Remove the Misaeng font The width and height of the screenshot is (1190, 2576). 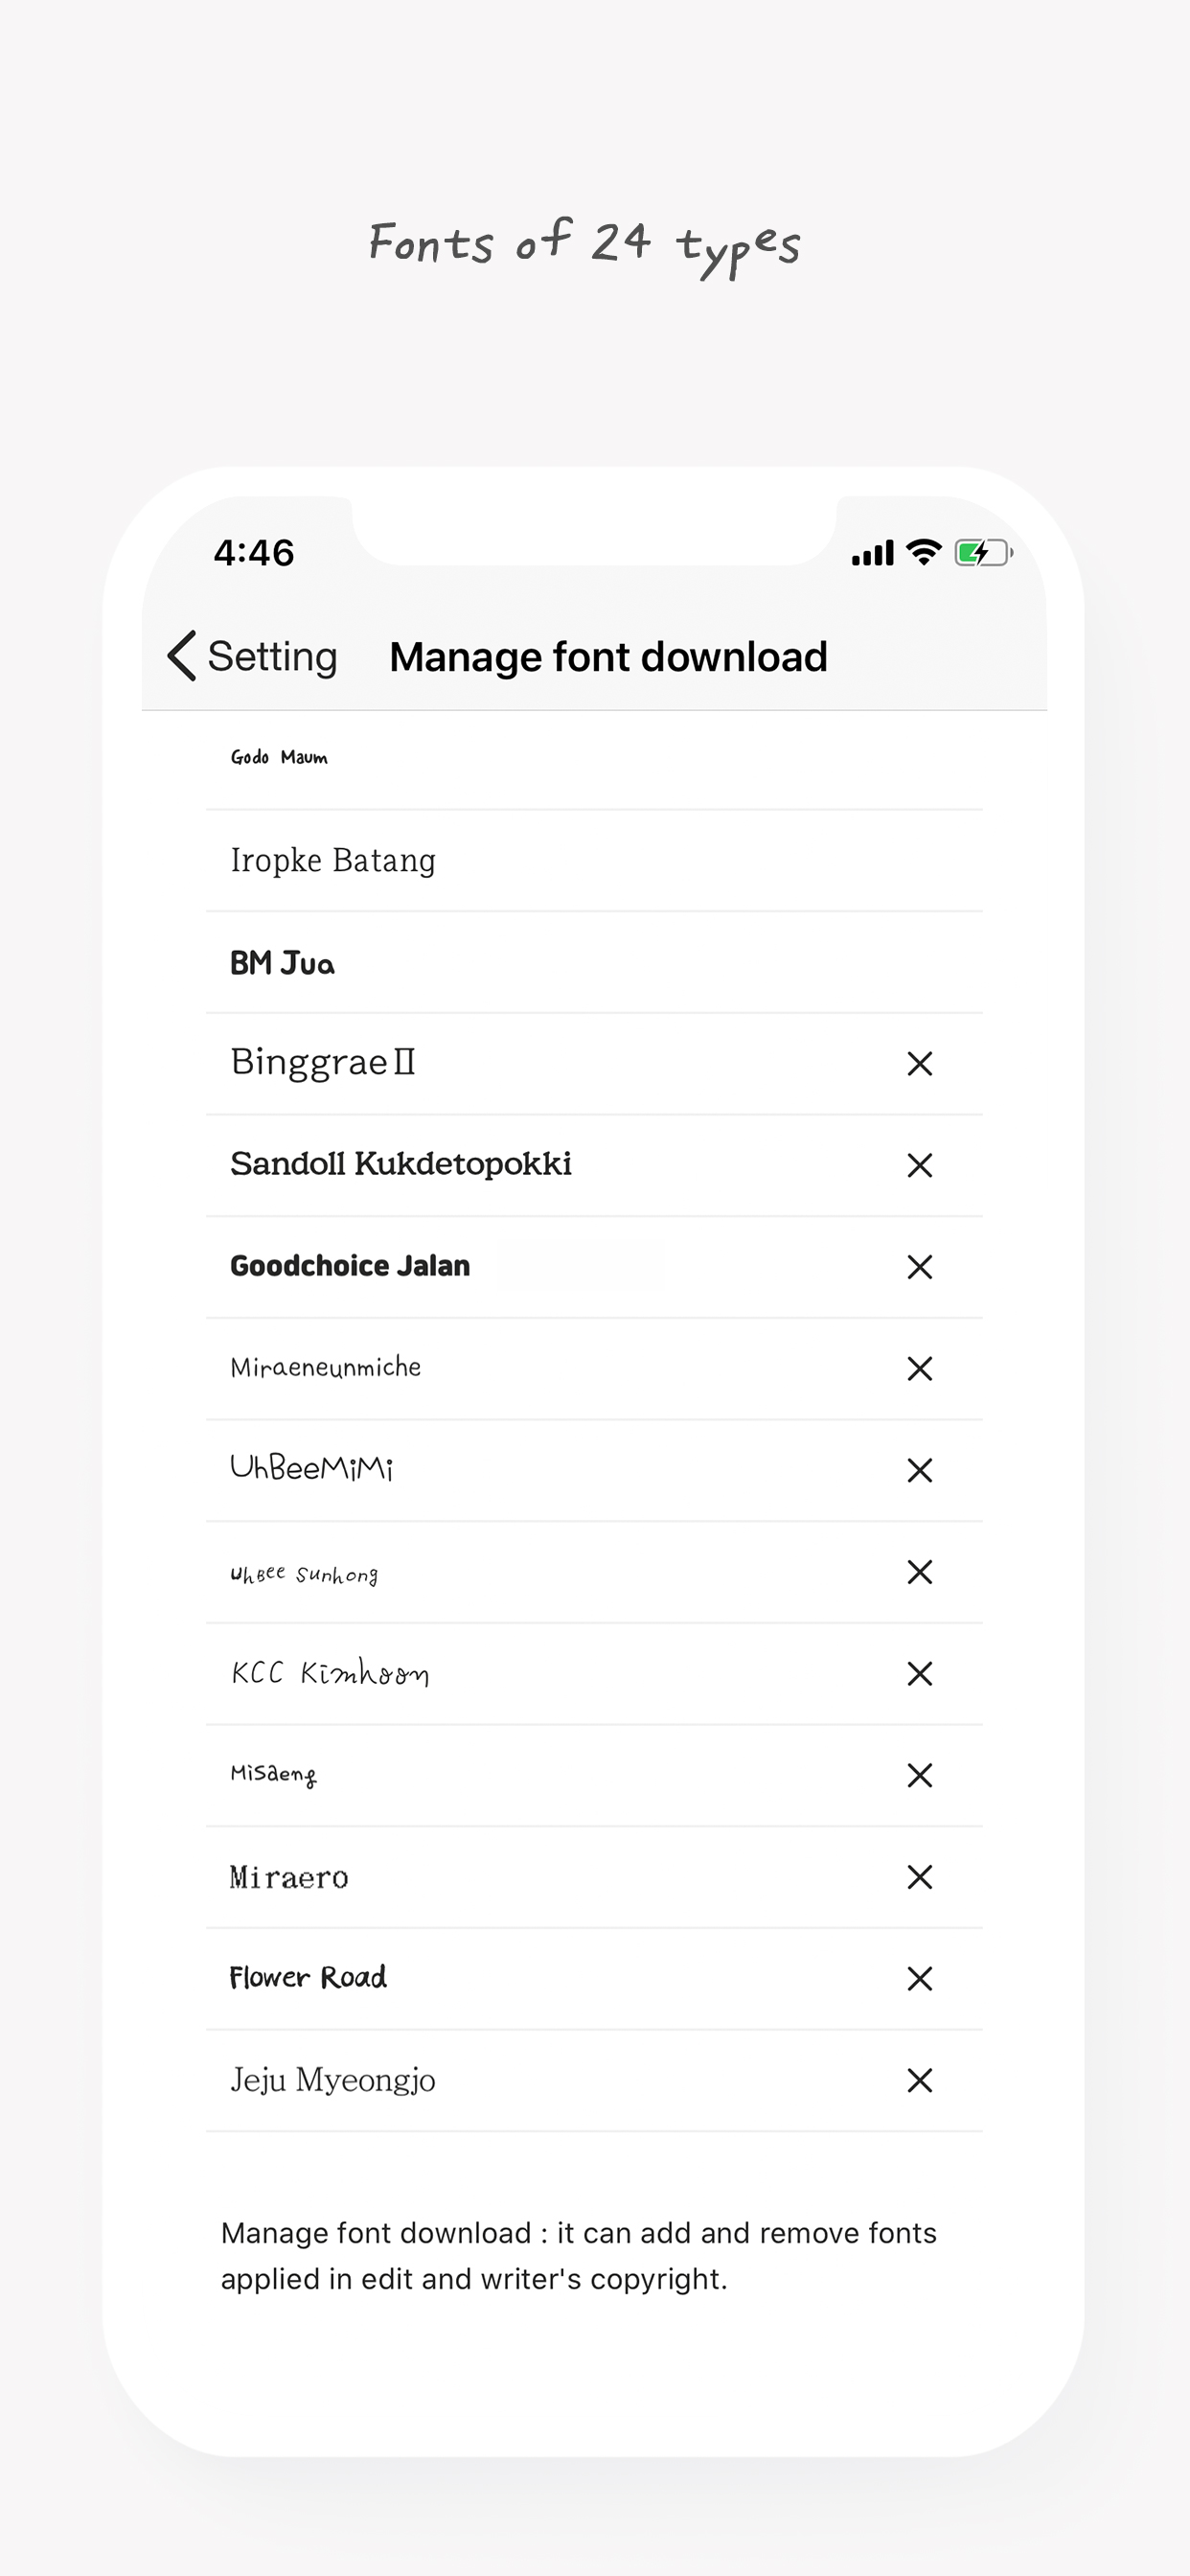[921, 1775]
